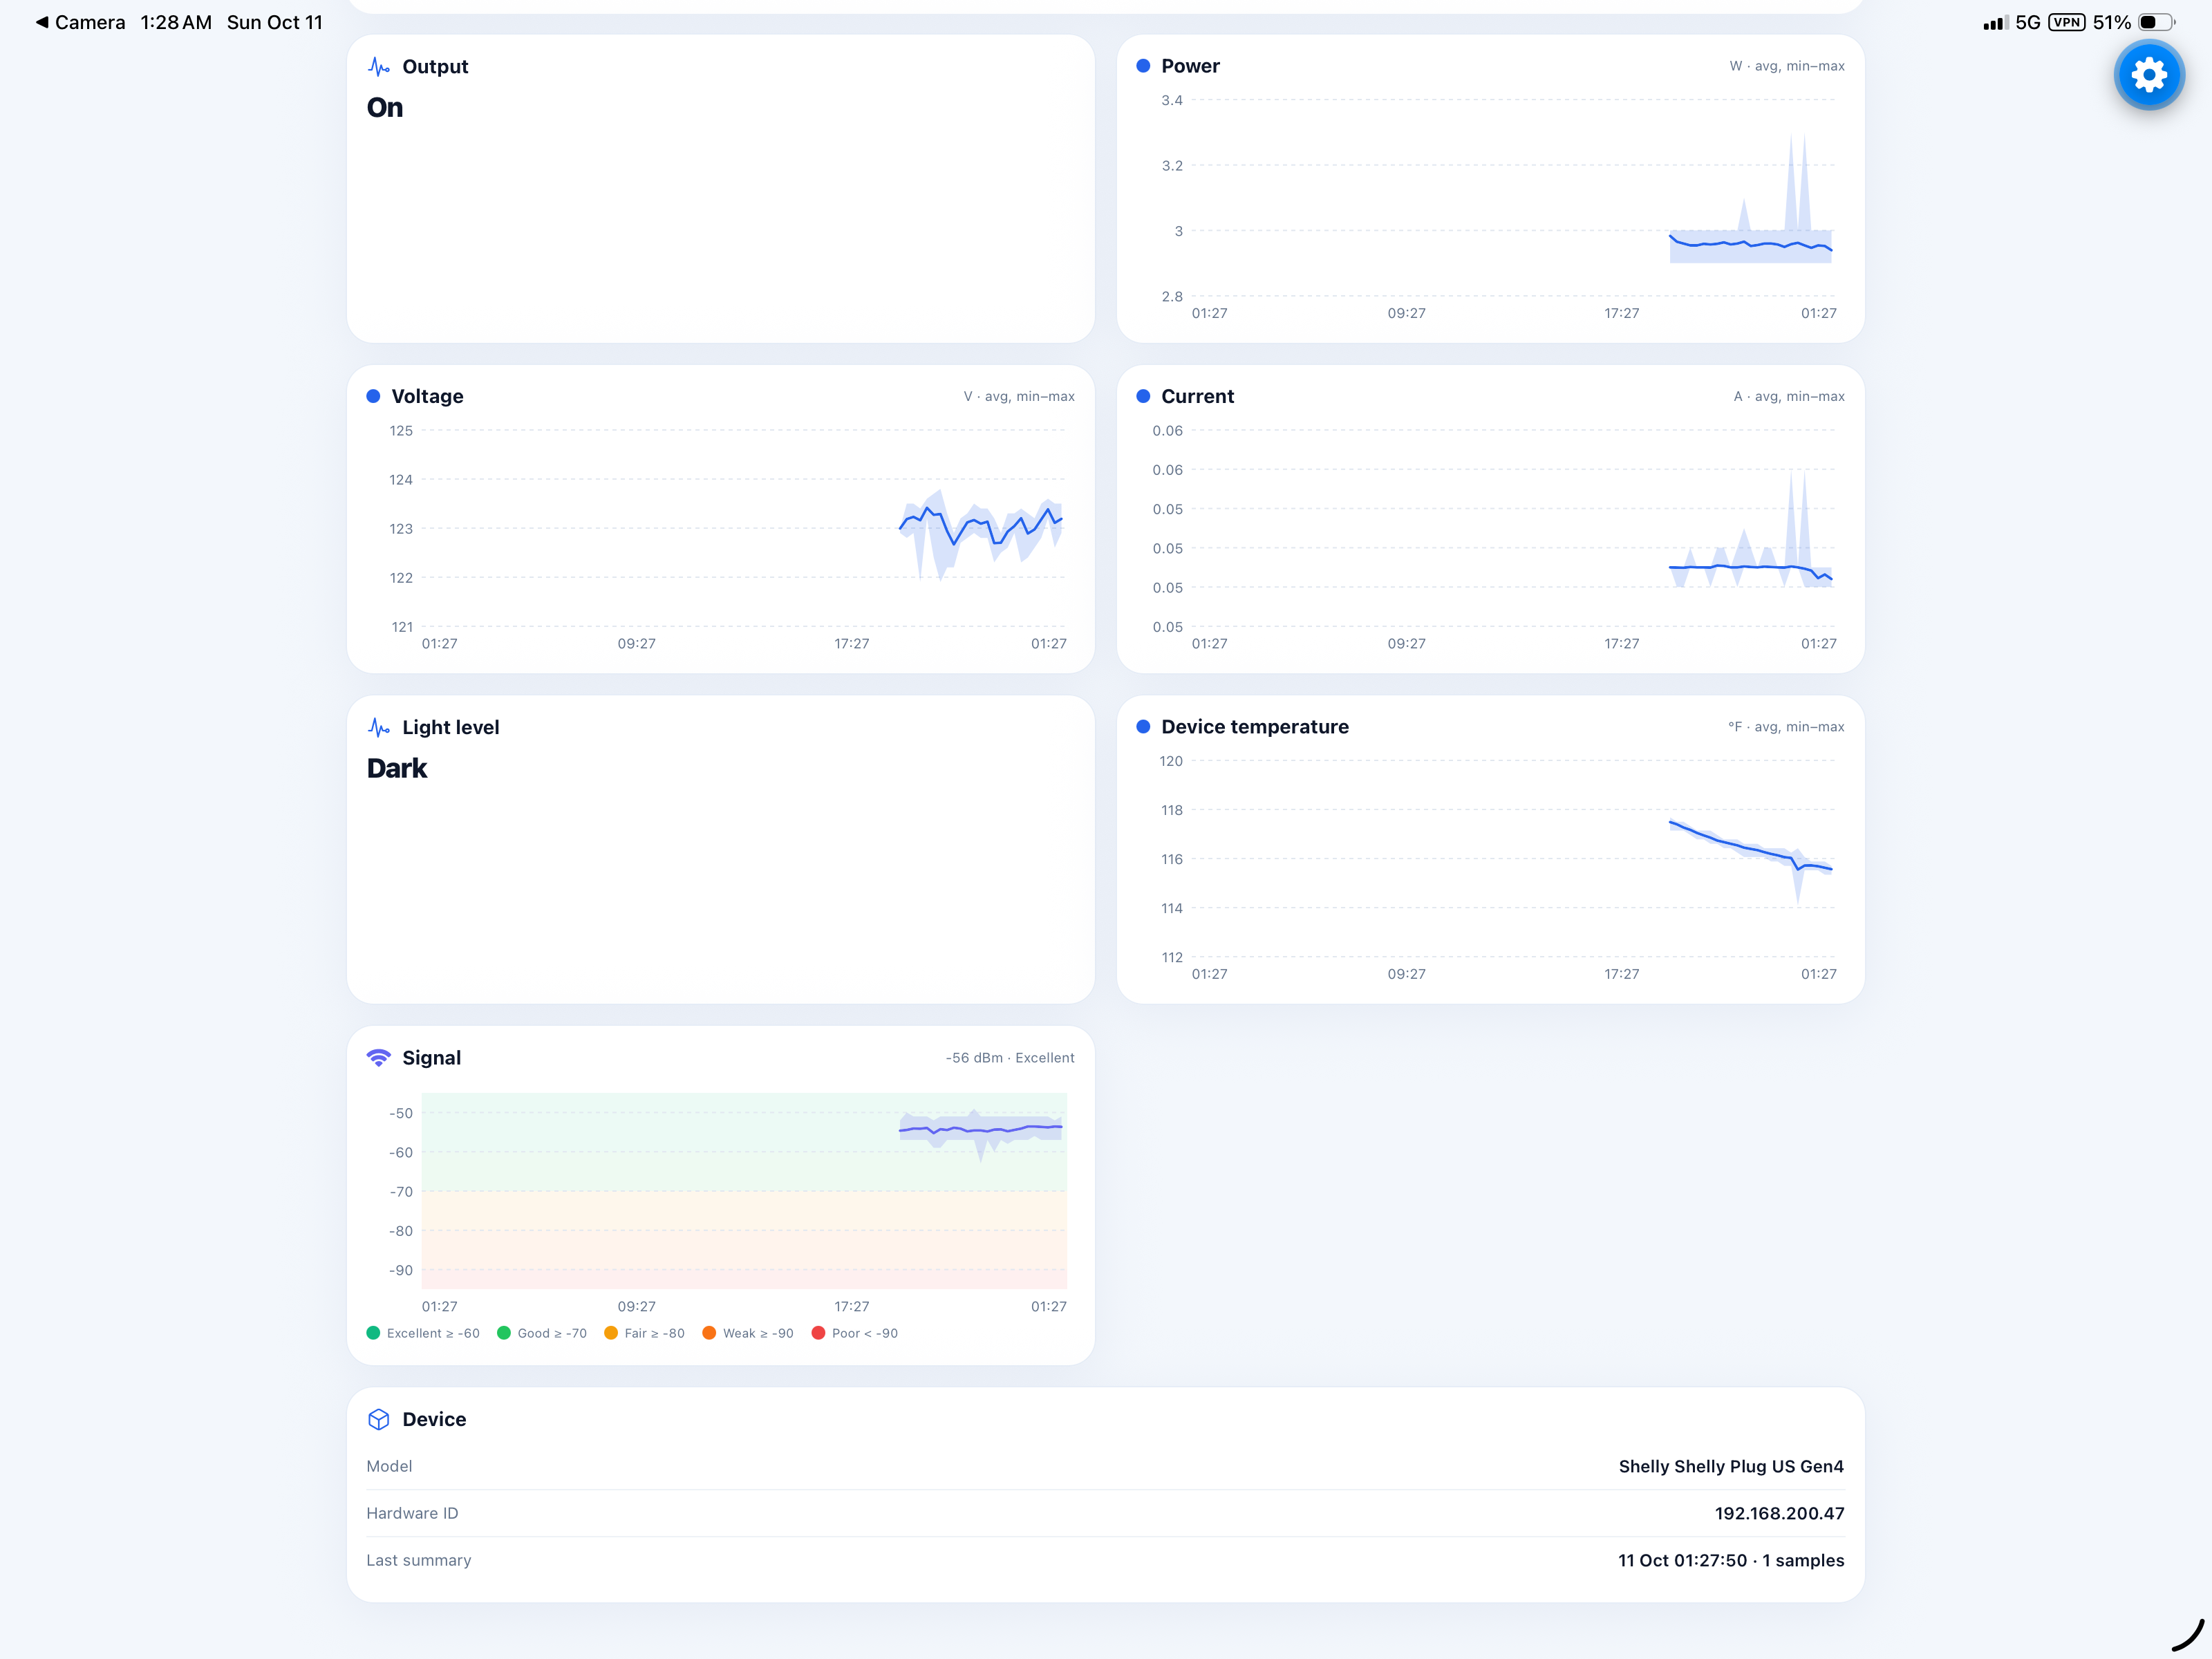
Task: Click the orange Fair legend dot
Action: pos(611,1333)
